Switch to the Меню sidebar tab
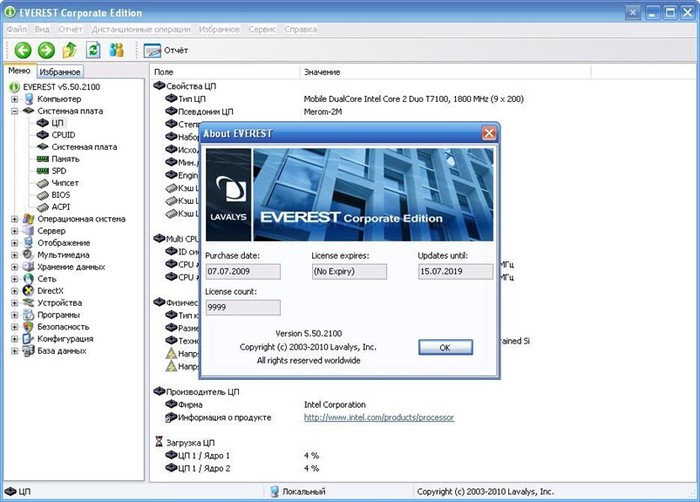This screenshot has height=502, width=700. point(19,71)
